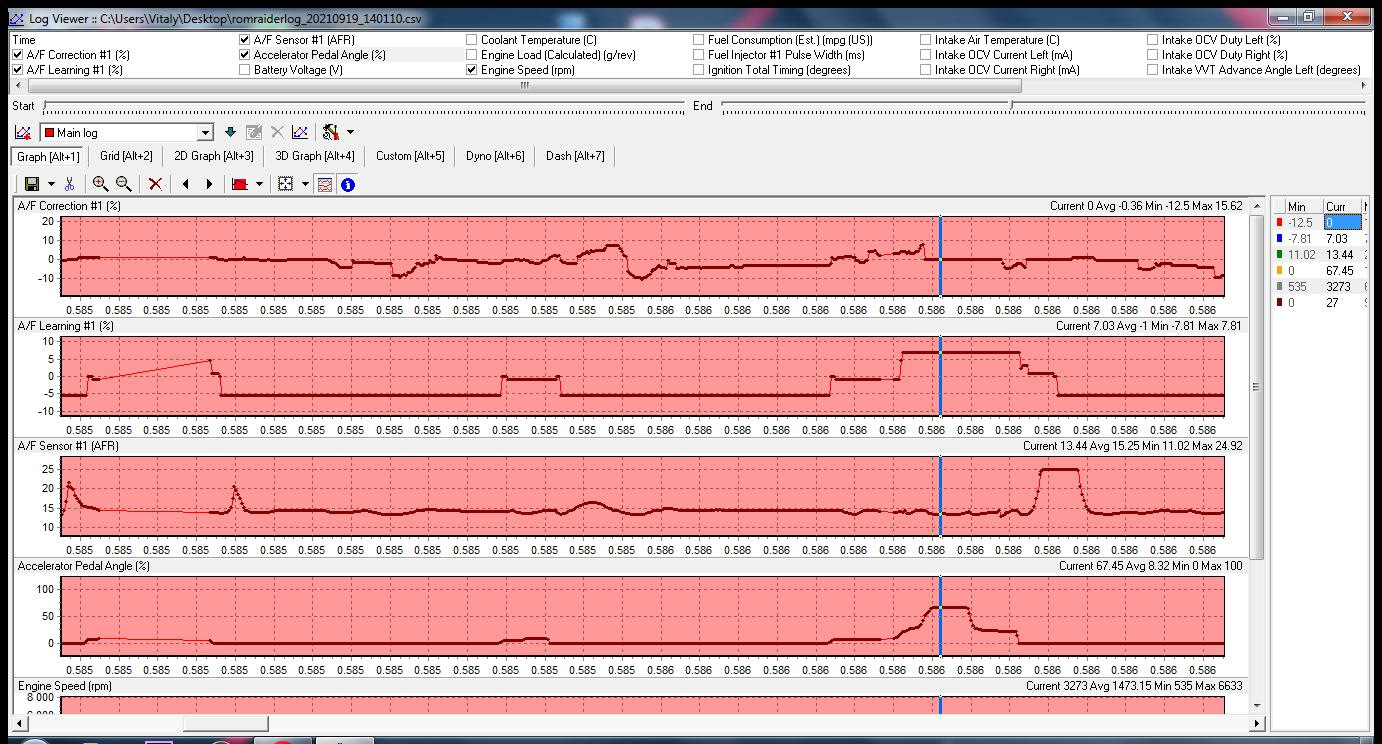Screen dimensions: 1382x744
Task: Click red swatch in the -12.5 row
Action: 1280,223
